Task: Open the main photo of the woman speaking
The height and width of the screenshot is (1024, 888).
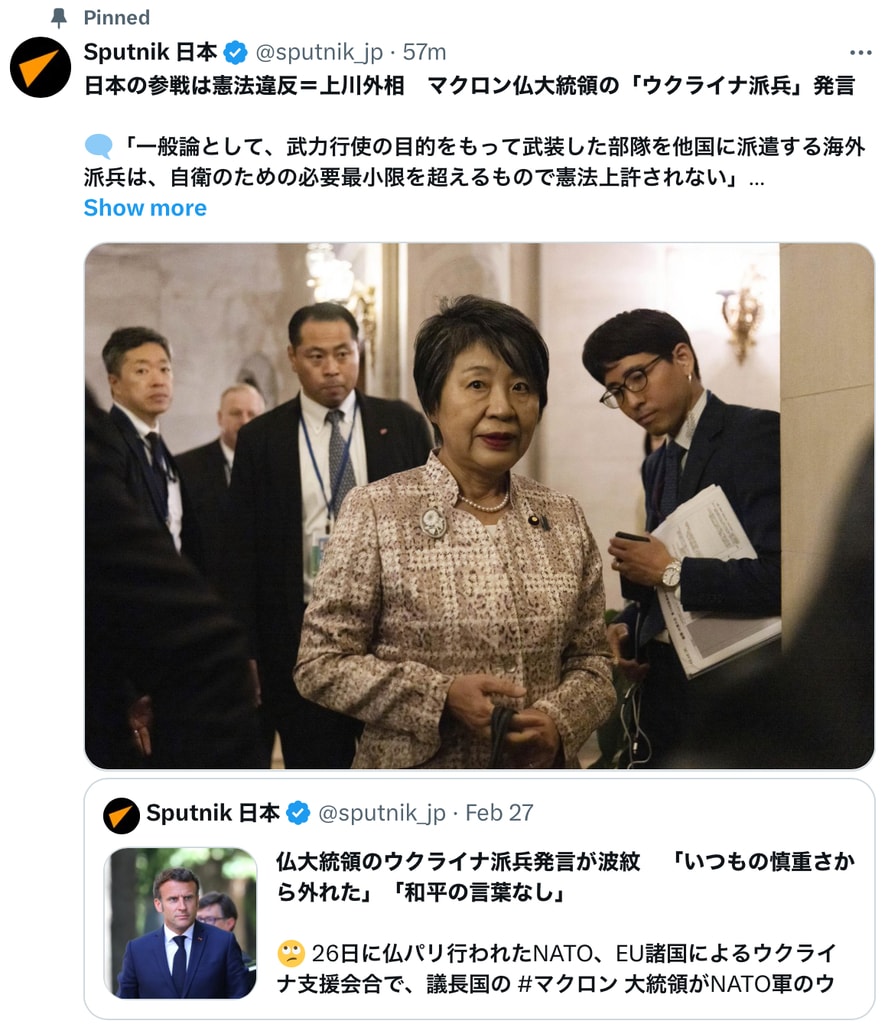Action: (x=479, y=506)
